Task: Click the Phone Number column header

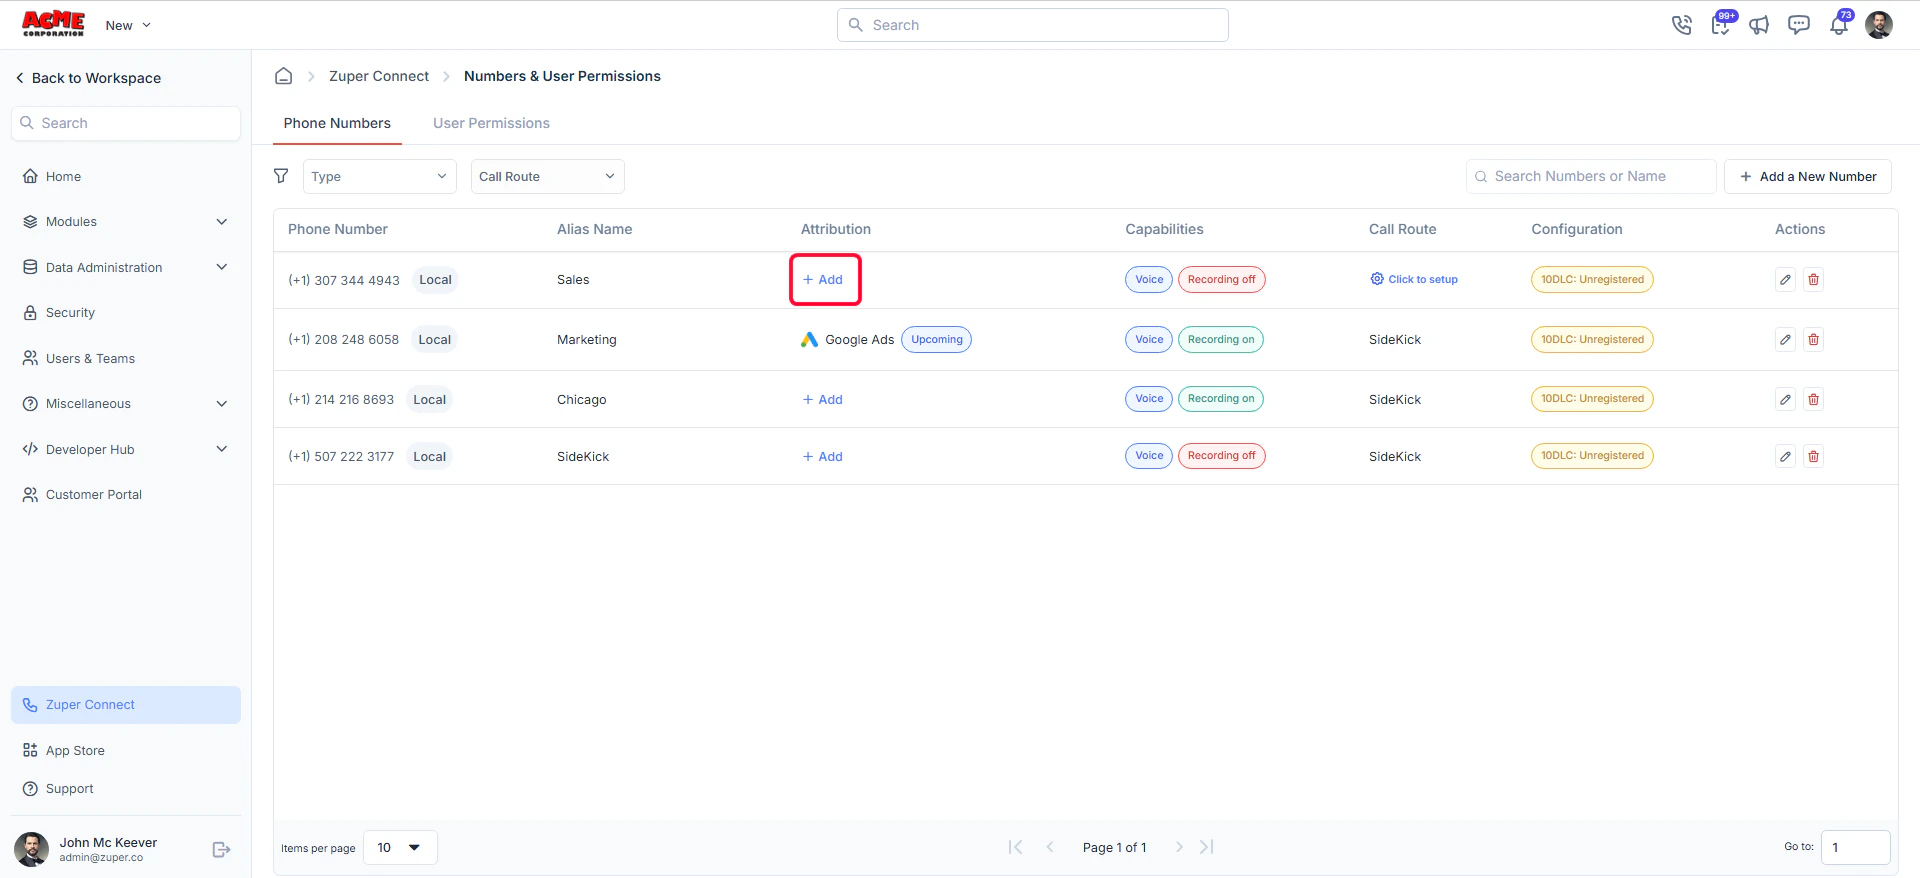Action: (338, 229)
